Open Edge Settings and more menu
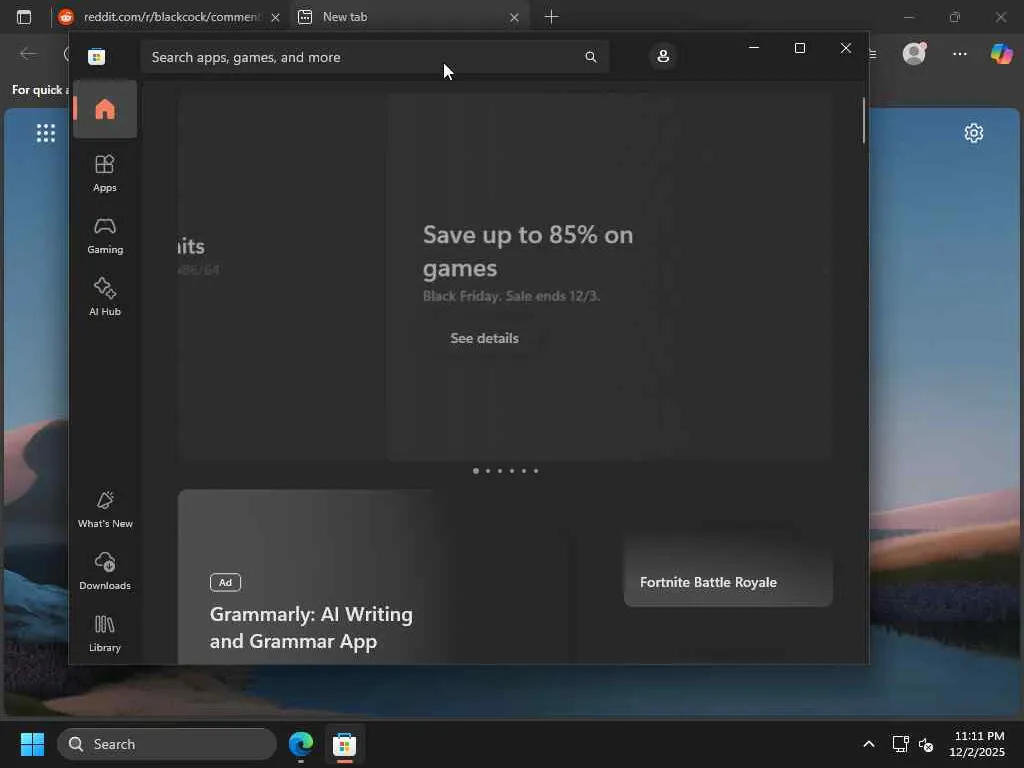The width and height of the screenshot is (1024, 768). [x=959, y=54]
